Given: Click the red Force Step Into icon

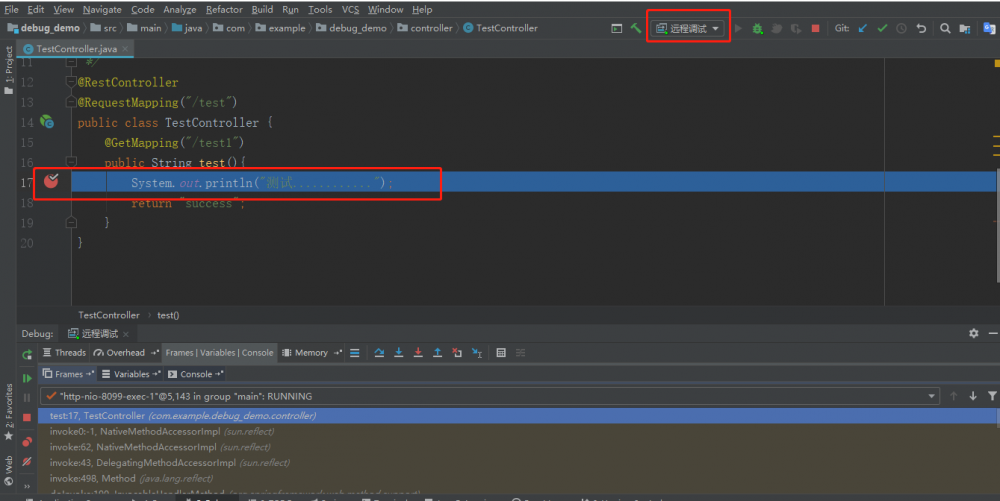Looking at the screenshot, I should point(418,352).
